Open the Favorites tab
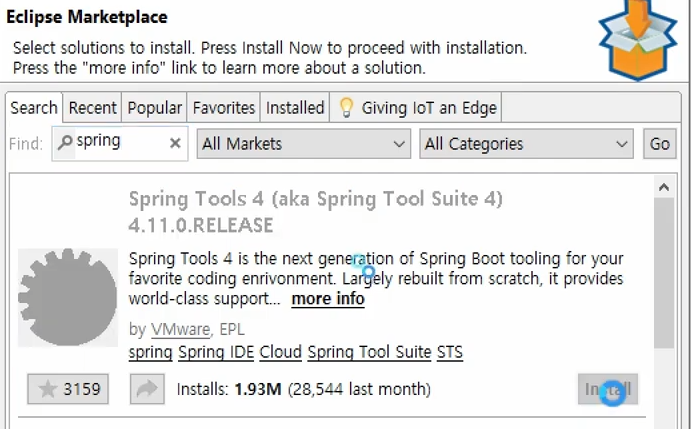 click(223, 108)
